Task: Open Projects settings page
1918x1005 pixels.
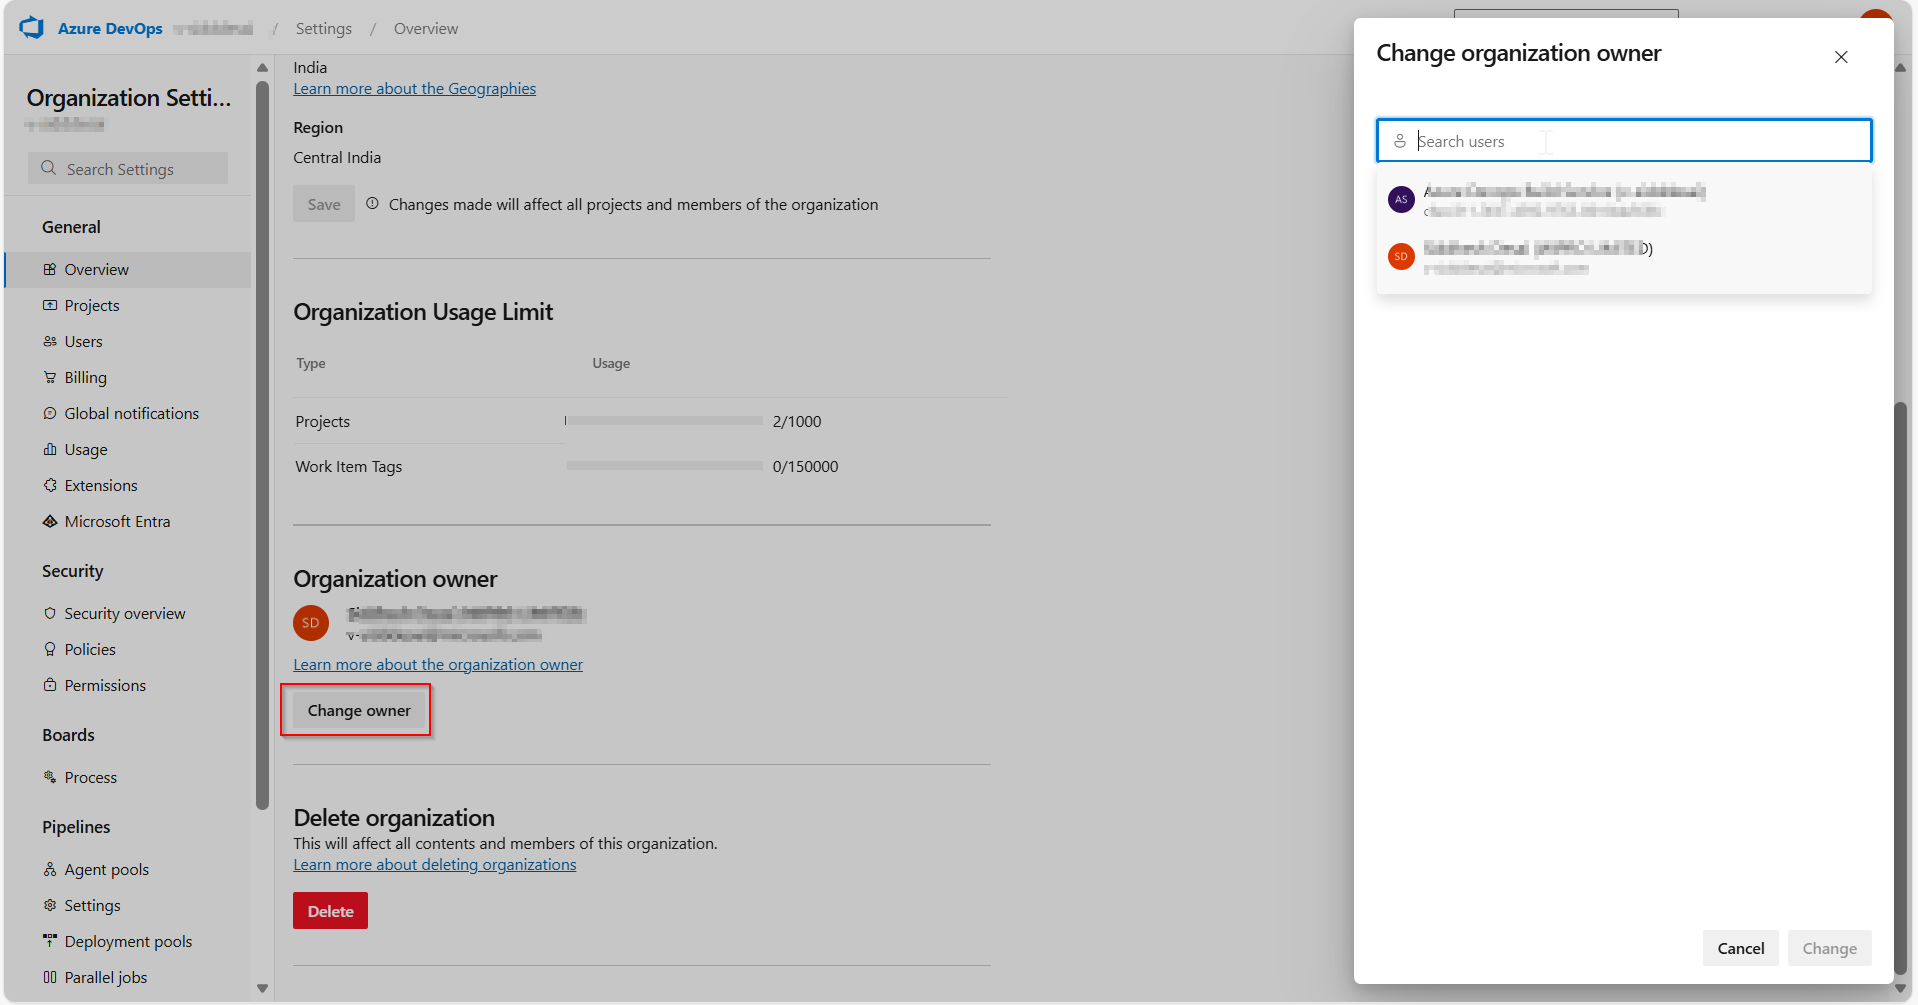Action: point(128,305)
